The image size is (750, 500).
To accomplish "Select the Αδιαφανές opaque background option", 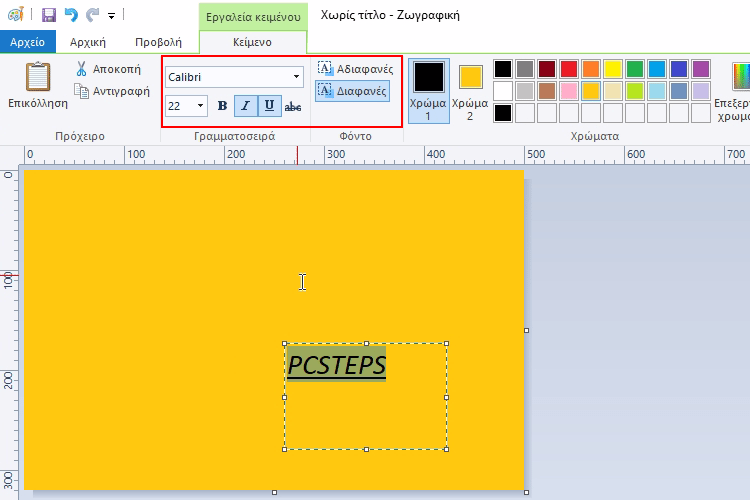I will (355, 69).
